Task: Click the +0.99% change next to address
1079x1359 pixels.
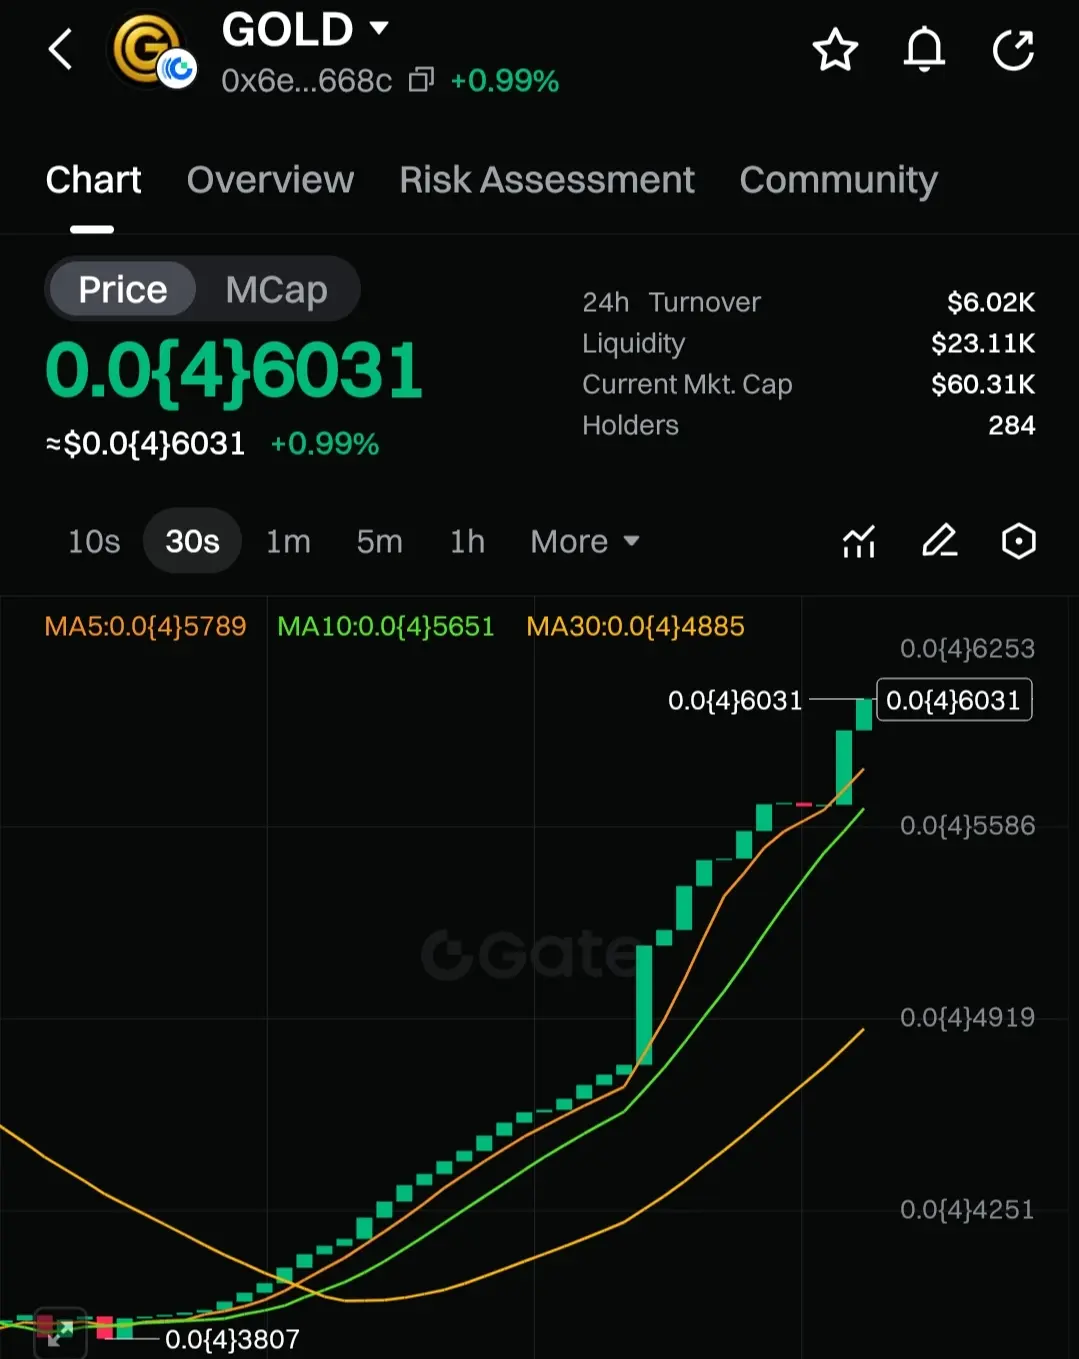Action: pyautogui.click(x=505, y=80)
